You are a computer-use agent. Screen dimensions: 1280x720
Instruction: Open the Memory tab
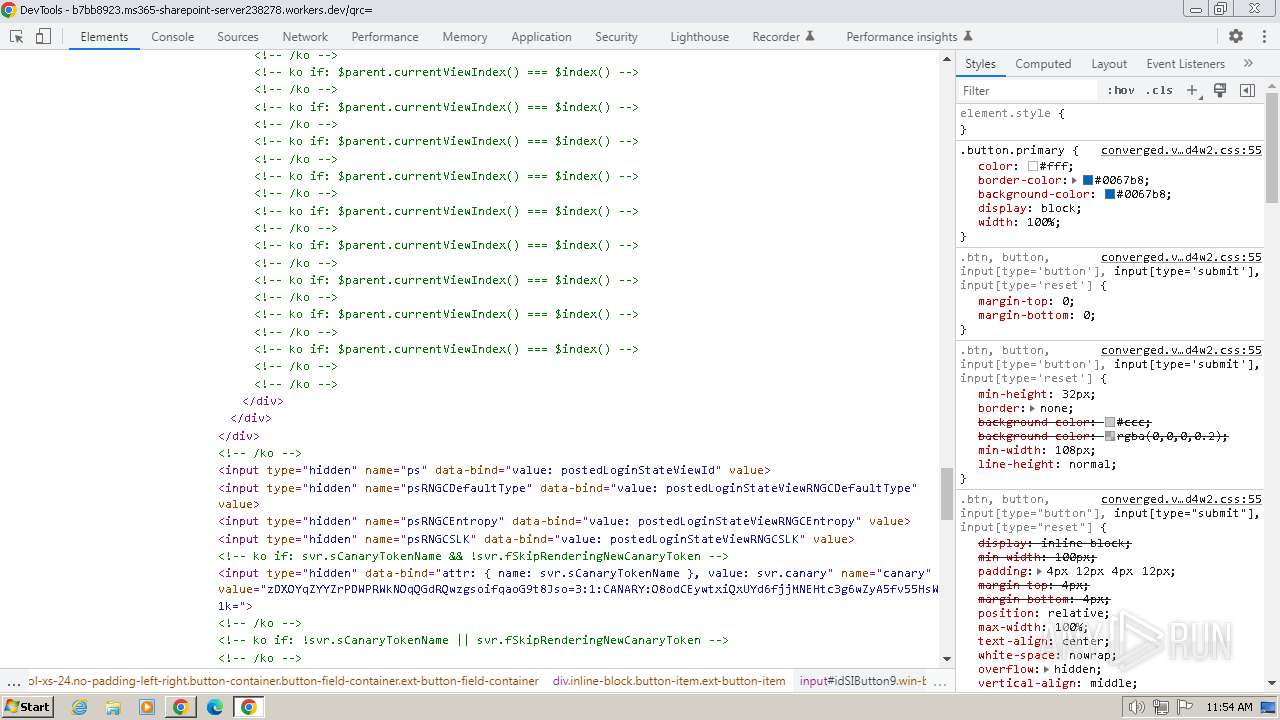pos(465,36)
